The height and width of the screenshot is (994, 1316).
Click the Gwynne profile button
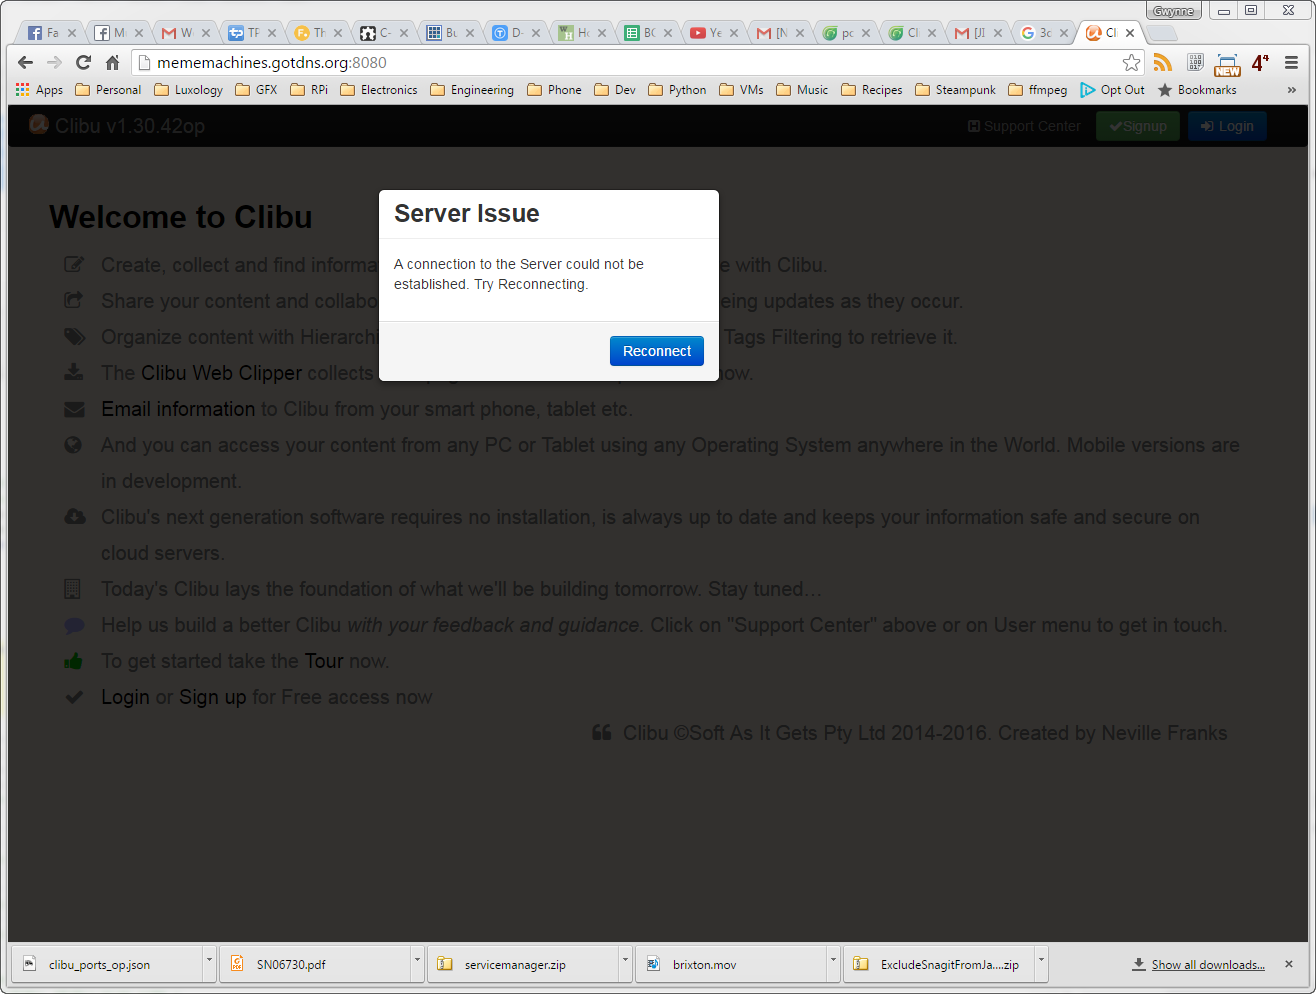point(1173,11)
